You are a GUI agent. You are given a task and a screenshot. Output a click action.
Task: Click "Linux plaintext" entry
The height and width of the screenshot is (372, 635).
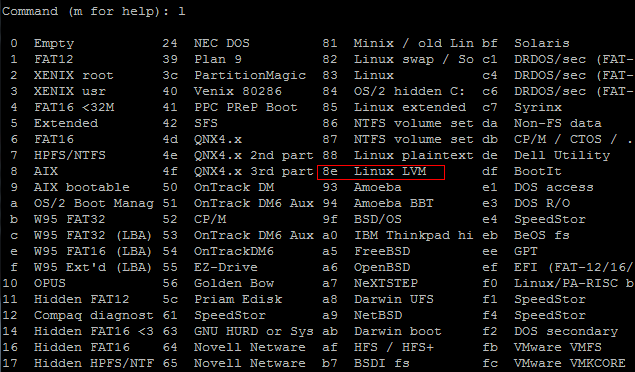[x=413, y=155]
